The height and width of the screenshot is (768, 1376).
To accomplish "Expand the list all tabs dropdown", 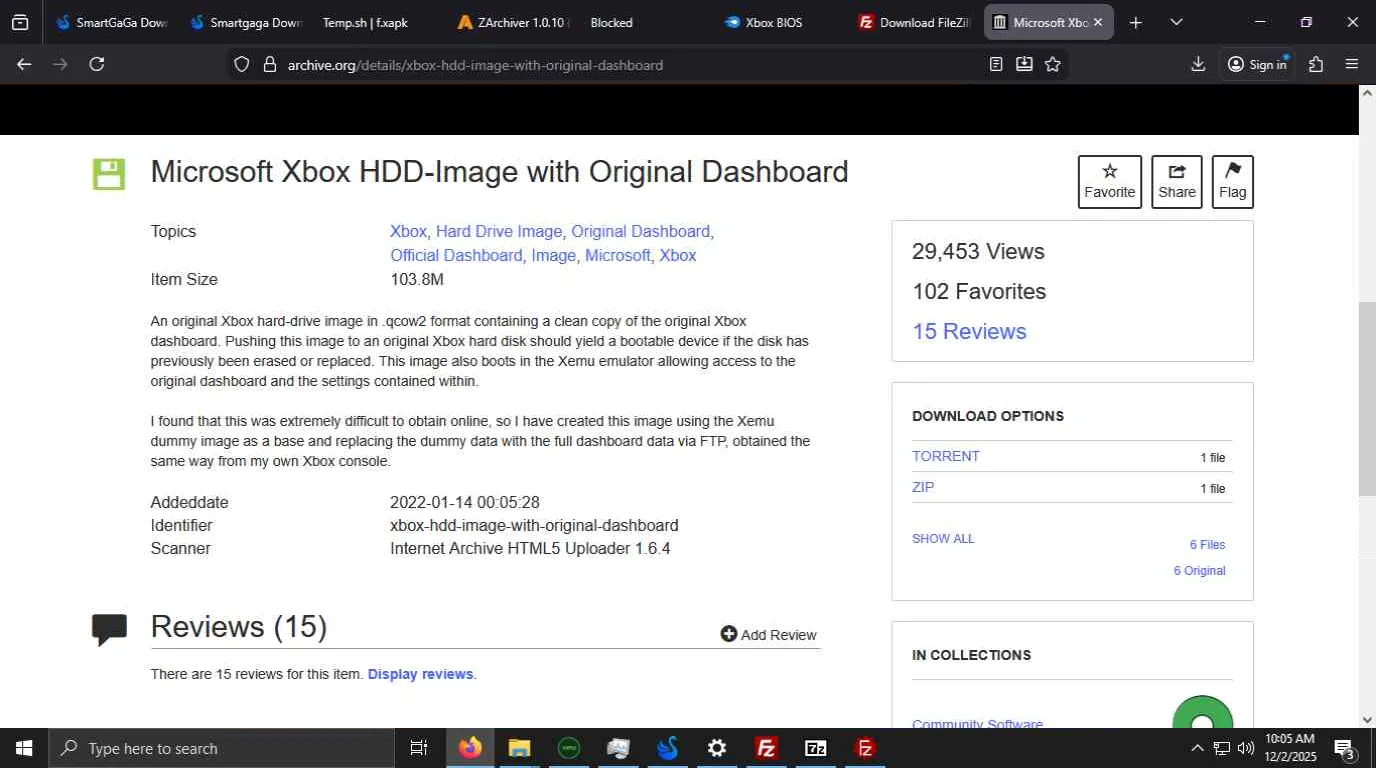I will pyautogui.click(x=1176, y=22).
